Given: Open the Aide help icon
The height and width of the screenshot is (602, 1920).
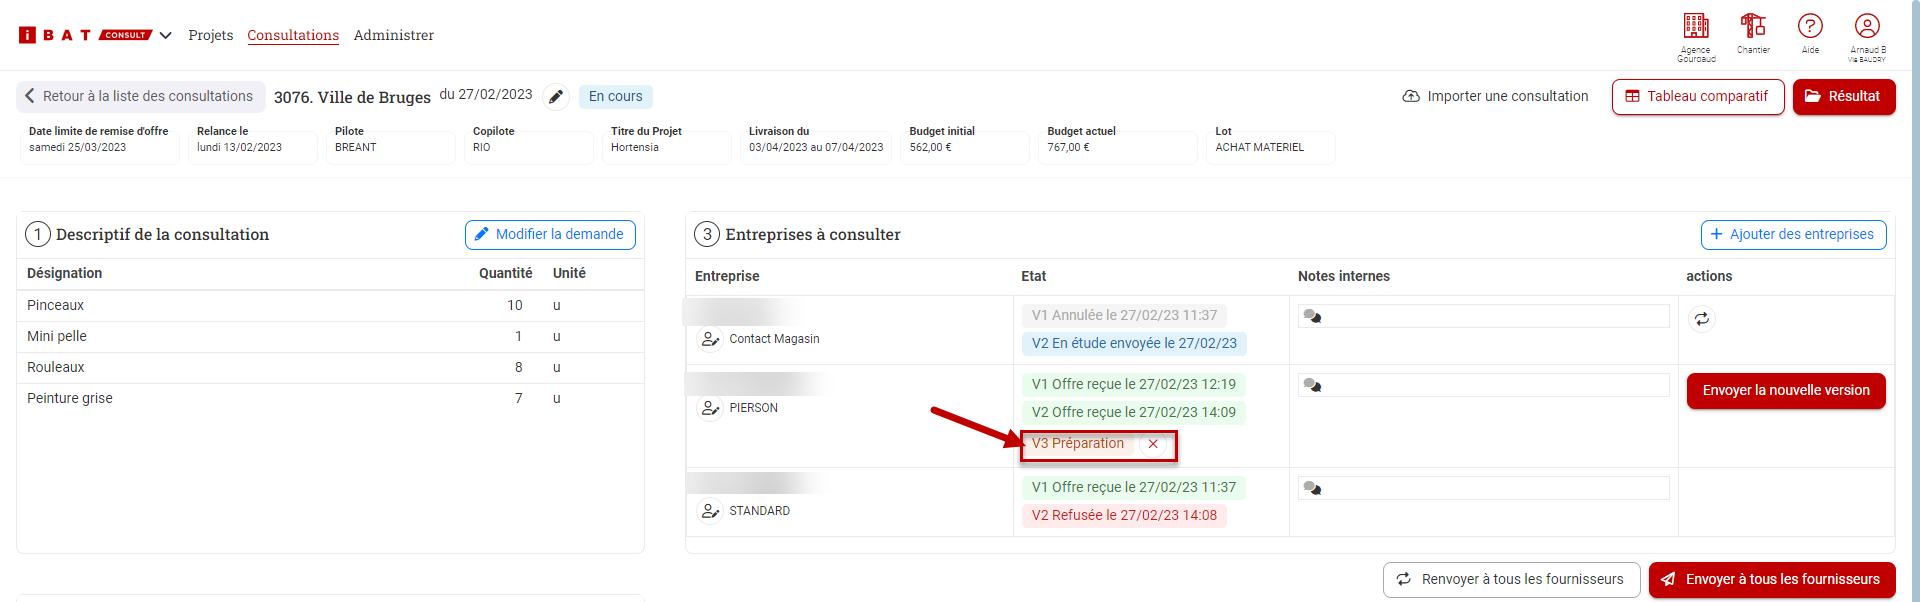Looking at the screenshot, I should tap(1810, 27).
